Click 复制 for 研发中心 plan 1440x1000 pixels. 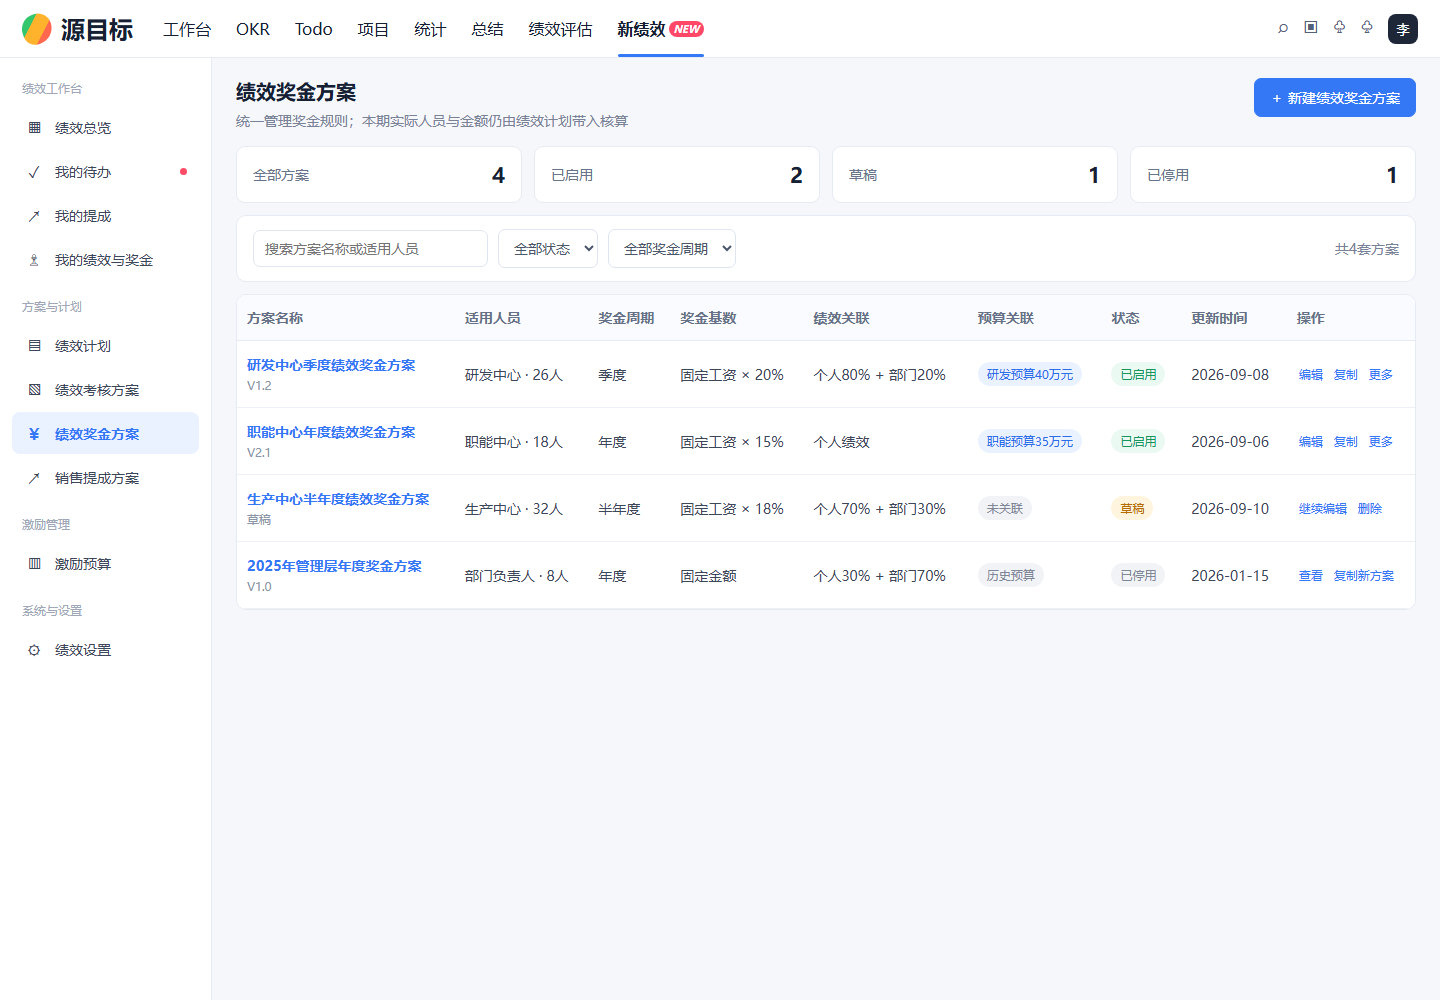(1346, 375)
